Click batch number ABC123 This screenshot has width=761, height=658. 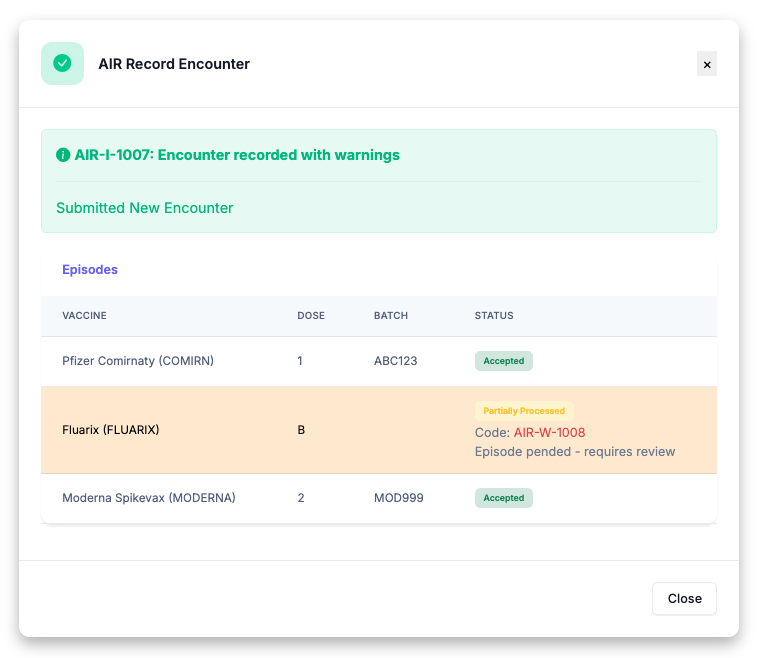point(396,361)
